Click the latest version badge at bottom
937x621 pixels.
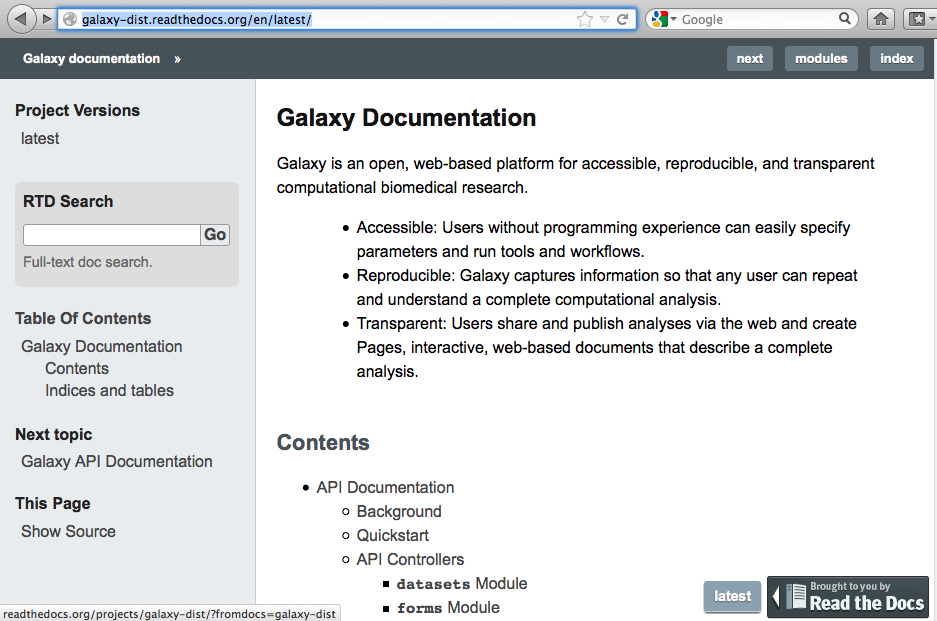click(x=732, y=596)
